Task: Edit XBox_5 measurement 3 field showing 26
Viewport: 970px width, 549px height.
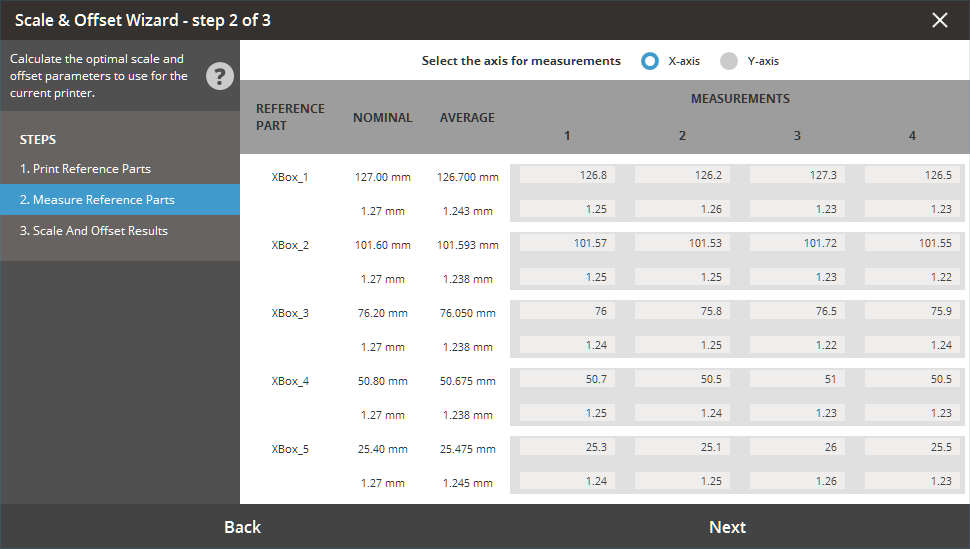Action: (x=797, y=447)
